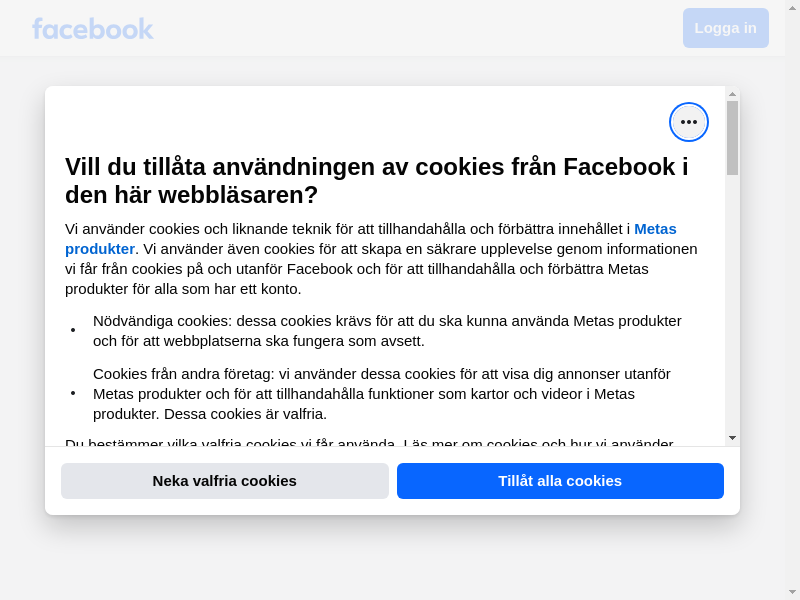Click the cookie dialog's scrollbar thumb
The height and width of the screenshot is (600, 800).
[x=732, y=138]
